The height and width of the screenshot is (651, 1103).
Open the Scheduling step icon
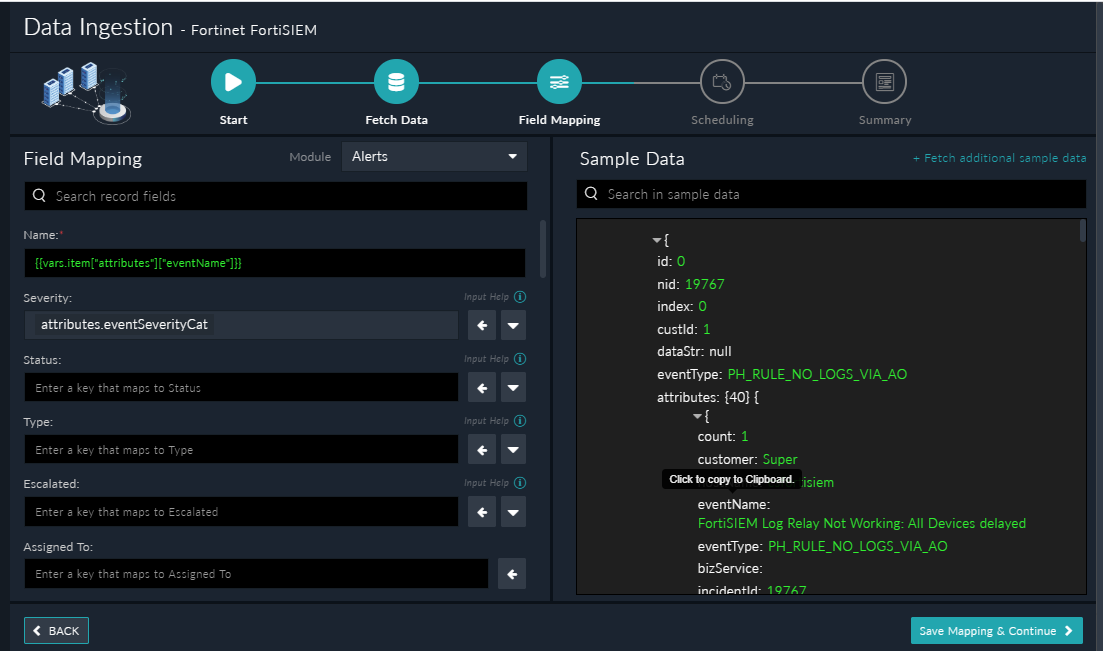[x=722, y=81]
